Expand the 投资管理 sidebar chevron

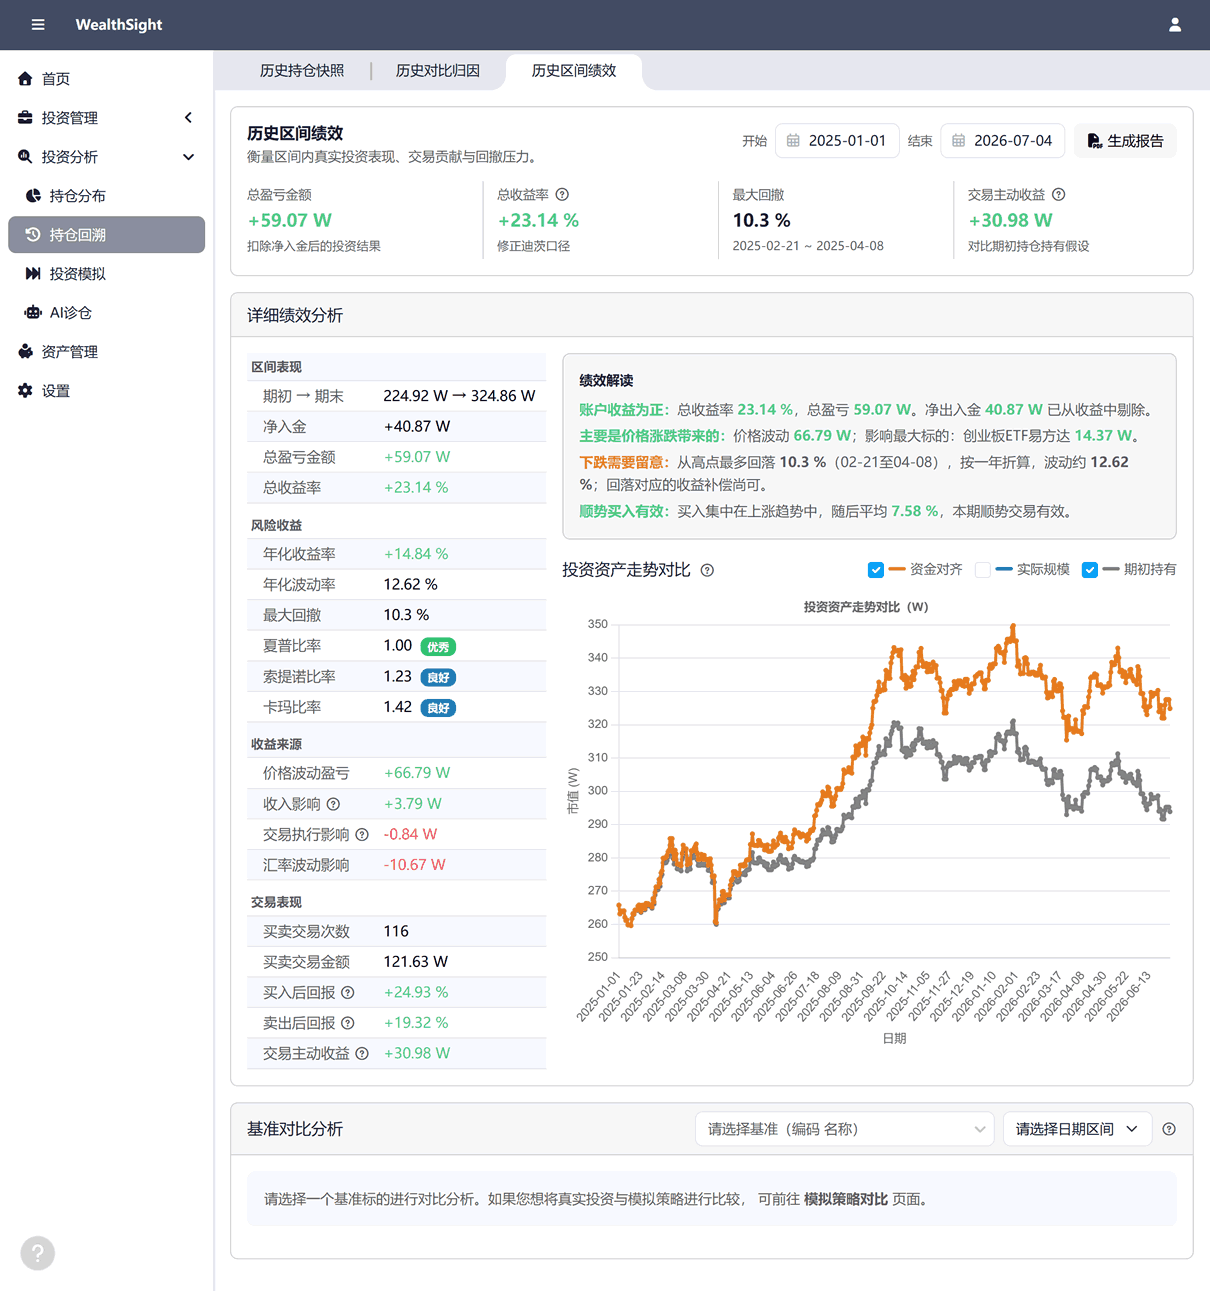(188, 118)
